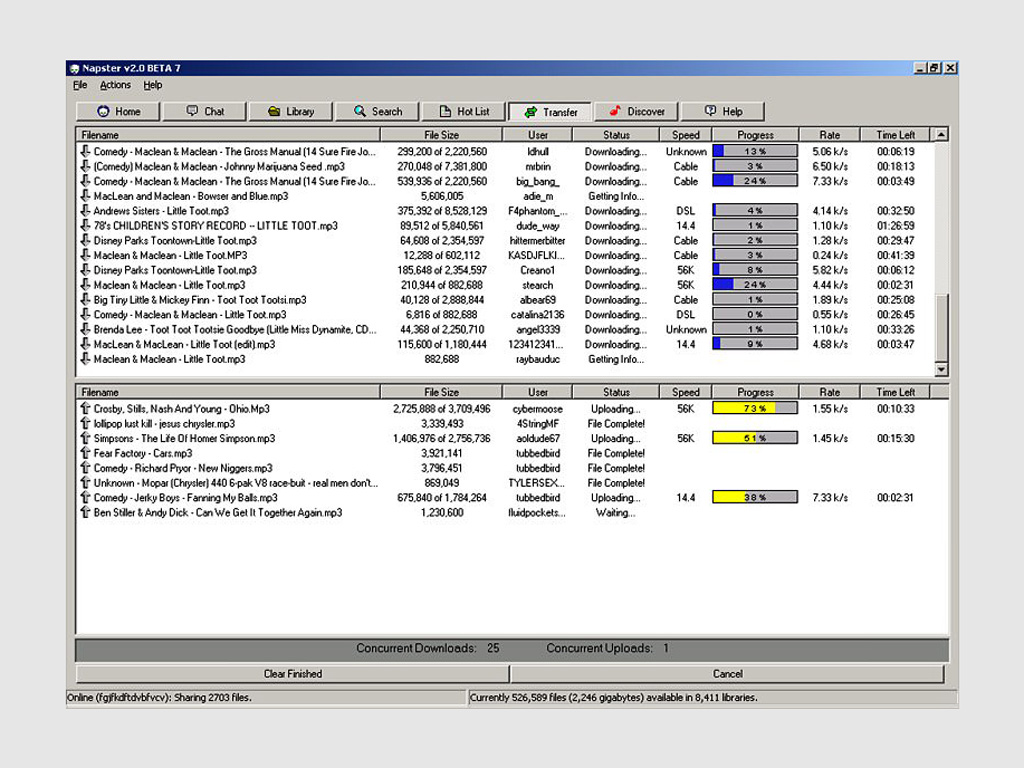Select user 'catalina2136' in downloads list

coord(537,315)
